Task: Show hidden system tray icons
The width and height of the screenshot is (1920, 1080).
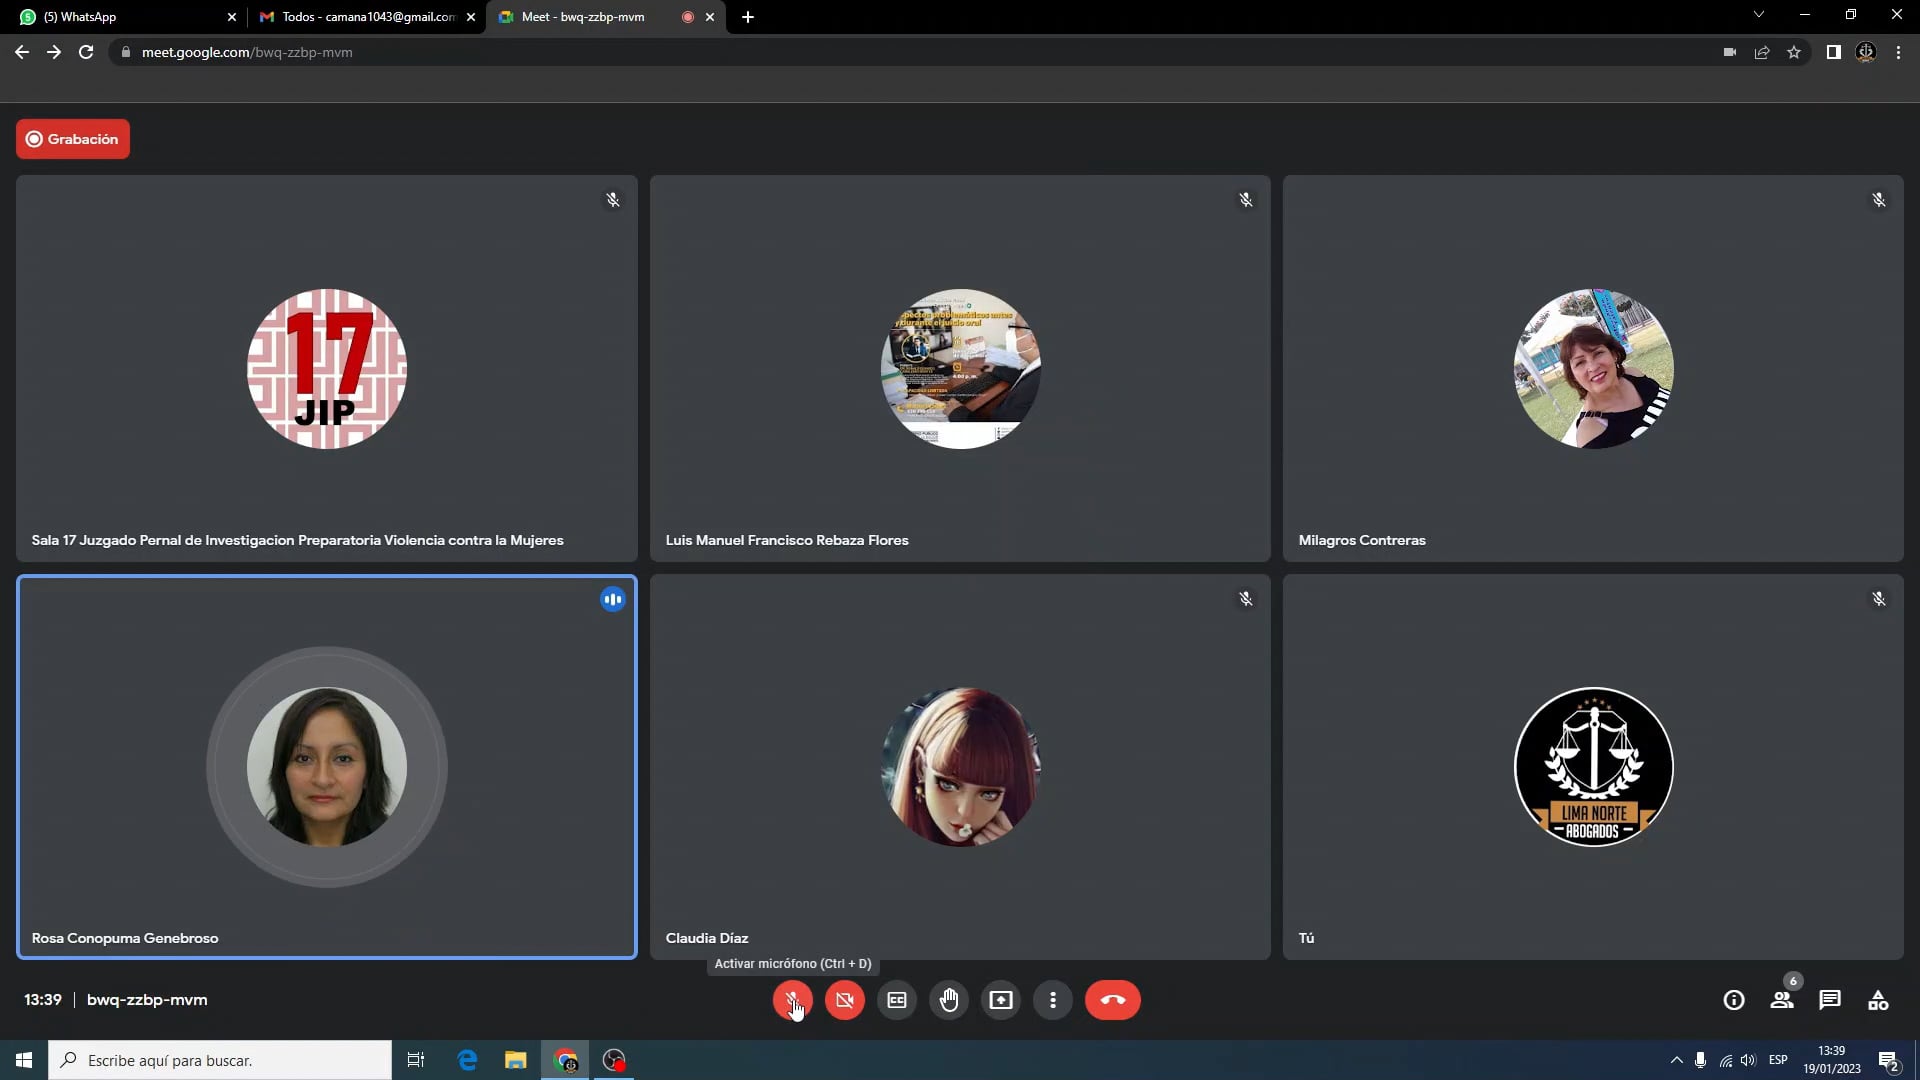Action: click(1676, 1060)
